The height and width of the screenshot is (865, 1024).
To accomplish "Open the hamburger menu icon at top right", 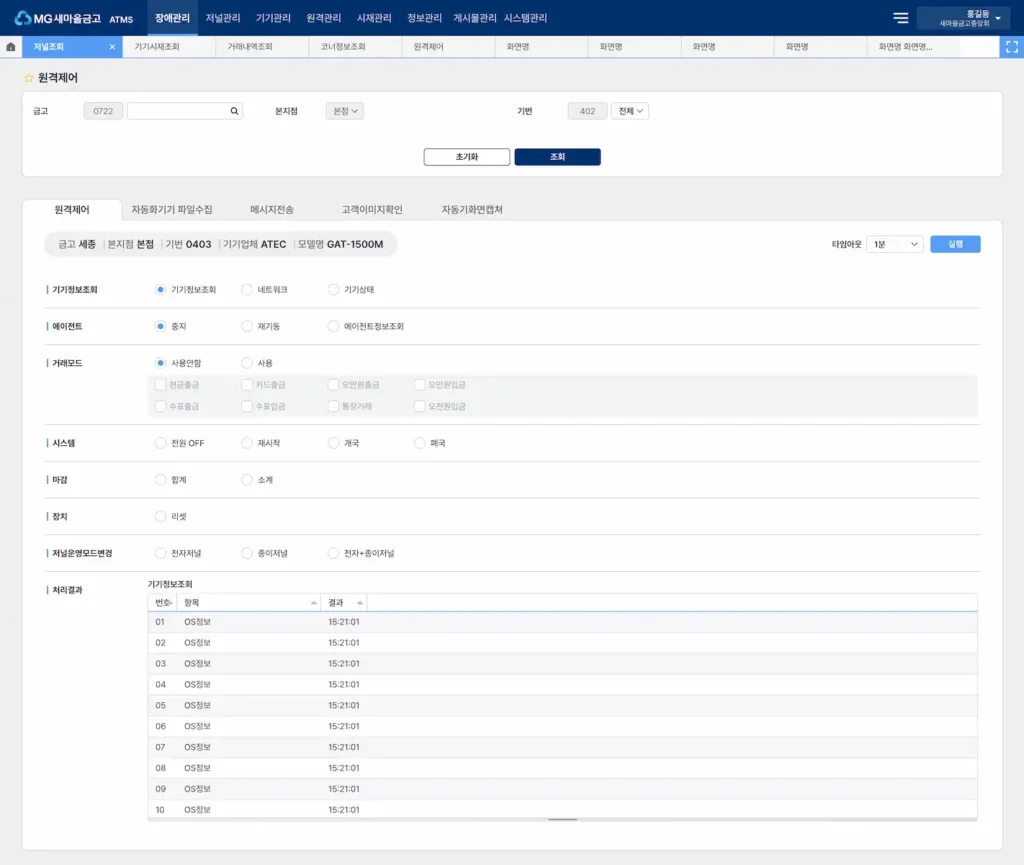I will coord(900,18).
